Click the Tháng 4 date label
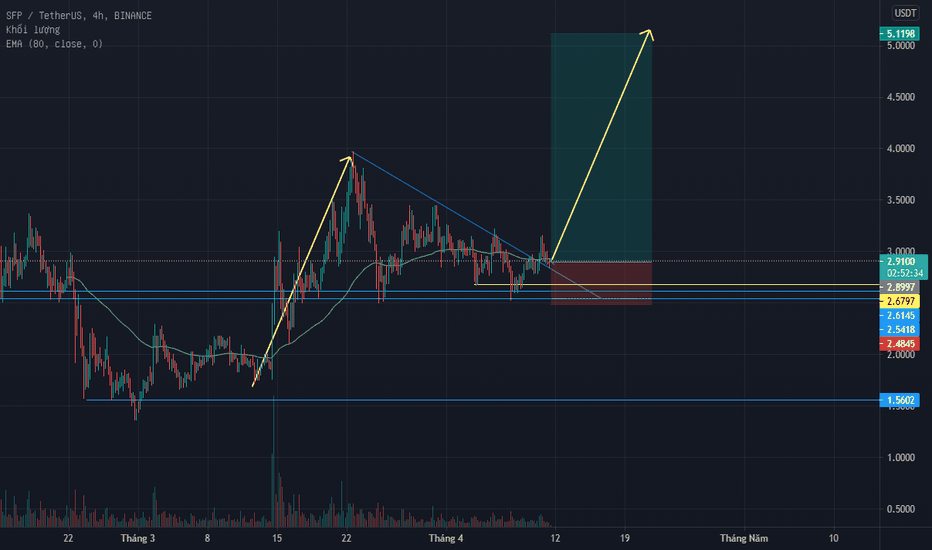Image resolution: width=932 pixels, height=550 pixels. (x=446, y=539)
